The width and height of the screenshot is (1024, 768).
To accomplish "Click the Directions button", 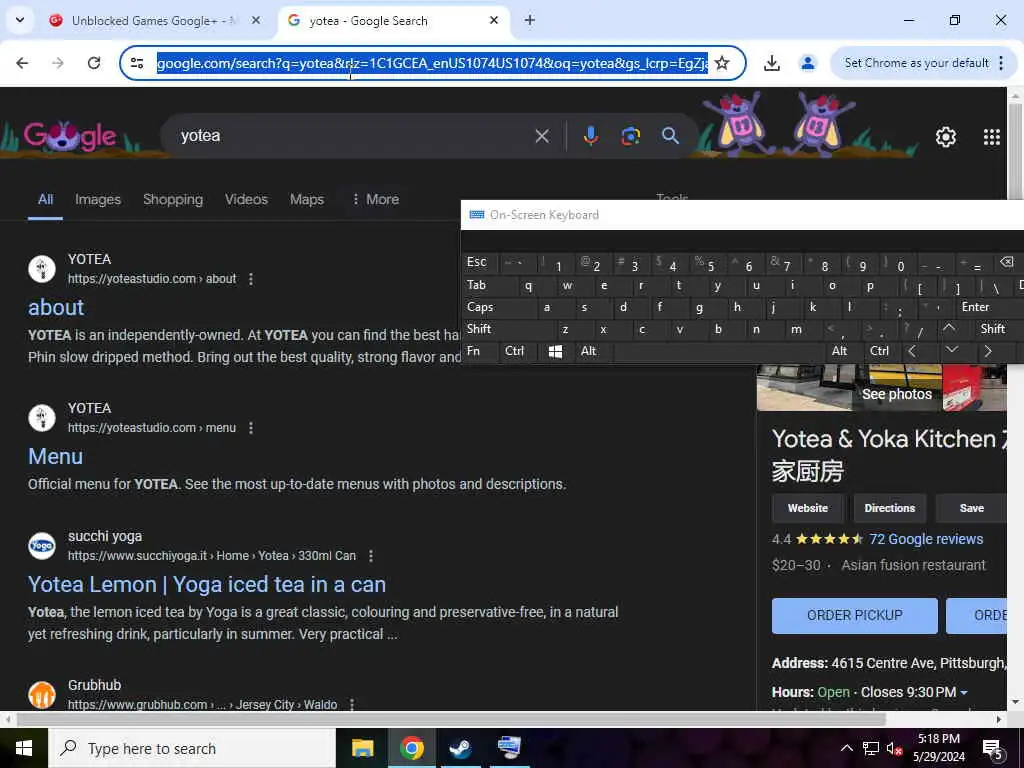I will point(889,508).
